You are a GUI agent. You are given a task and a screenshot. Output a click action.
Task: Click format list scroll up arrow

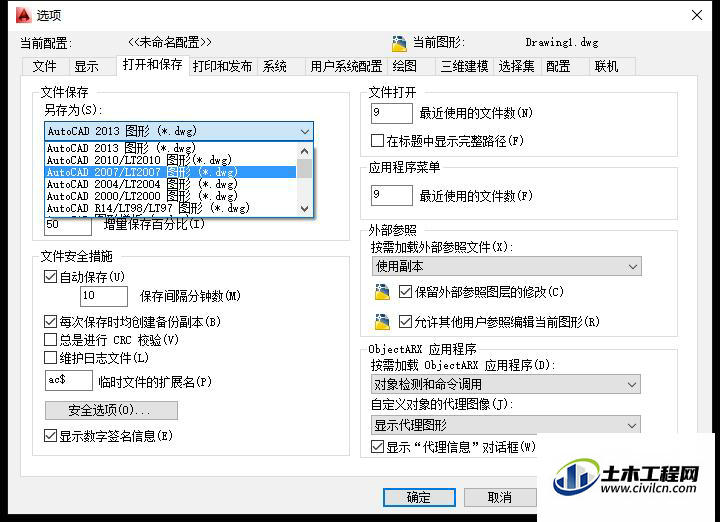point(304,151)
